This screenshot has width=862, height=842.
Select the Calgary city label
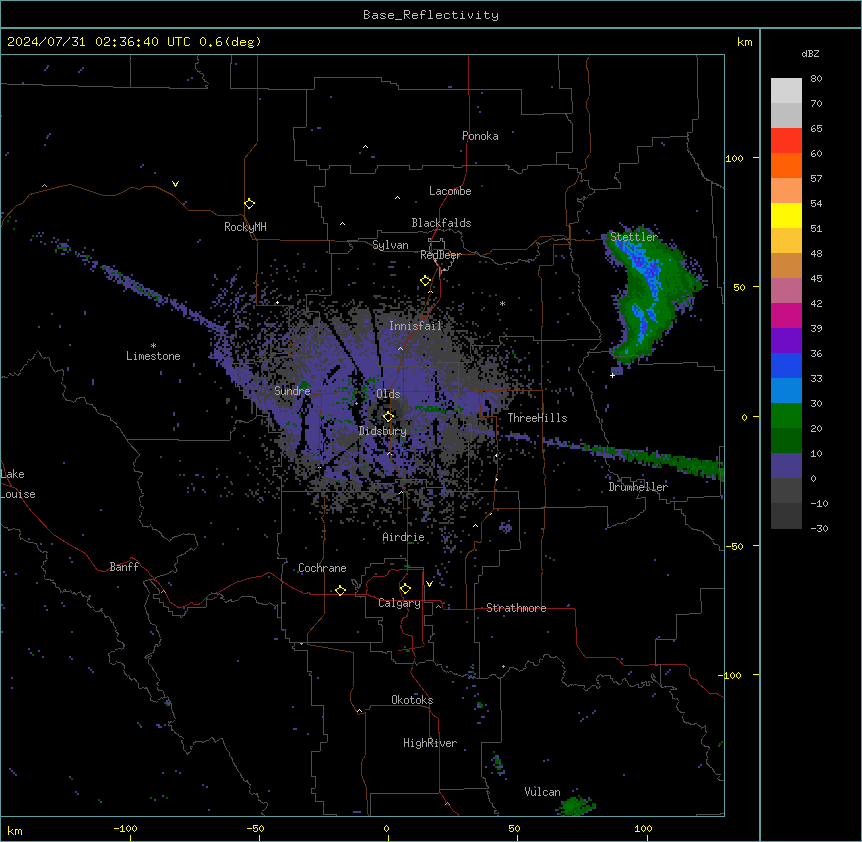point(399,603)
